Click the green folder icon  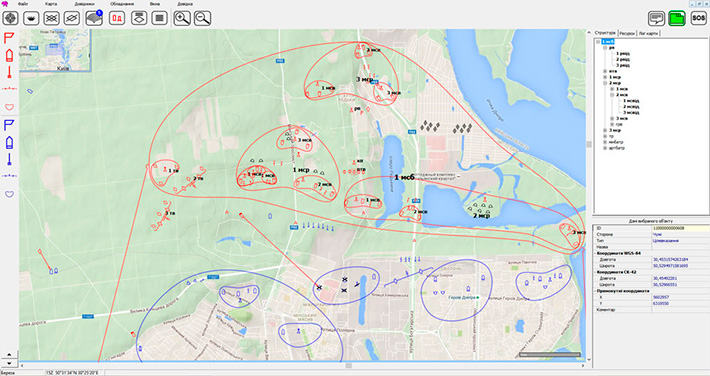tap(676, 18)
